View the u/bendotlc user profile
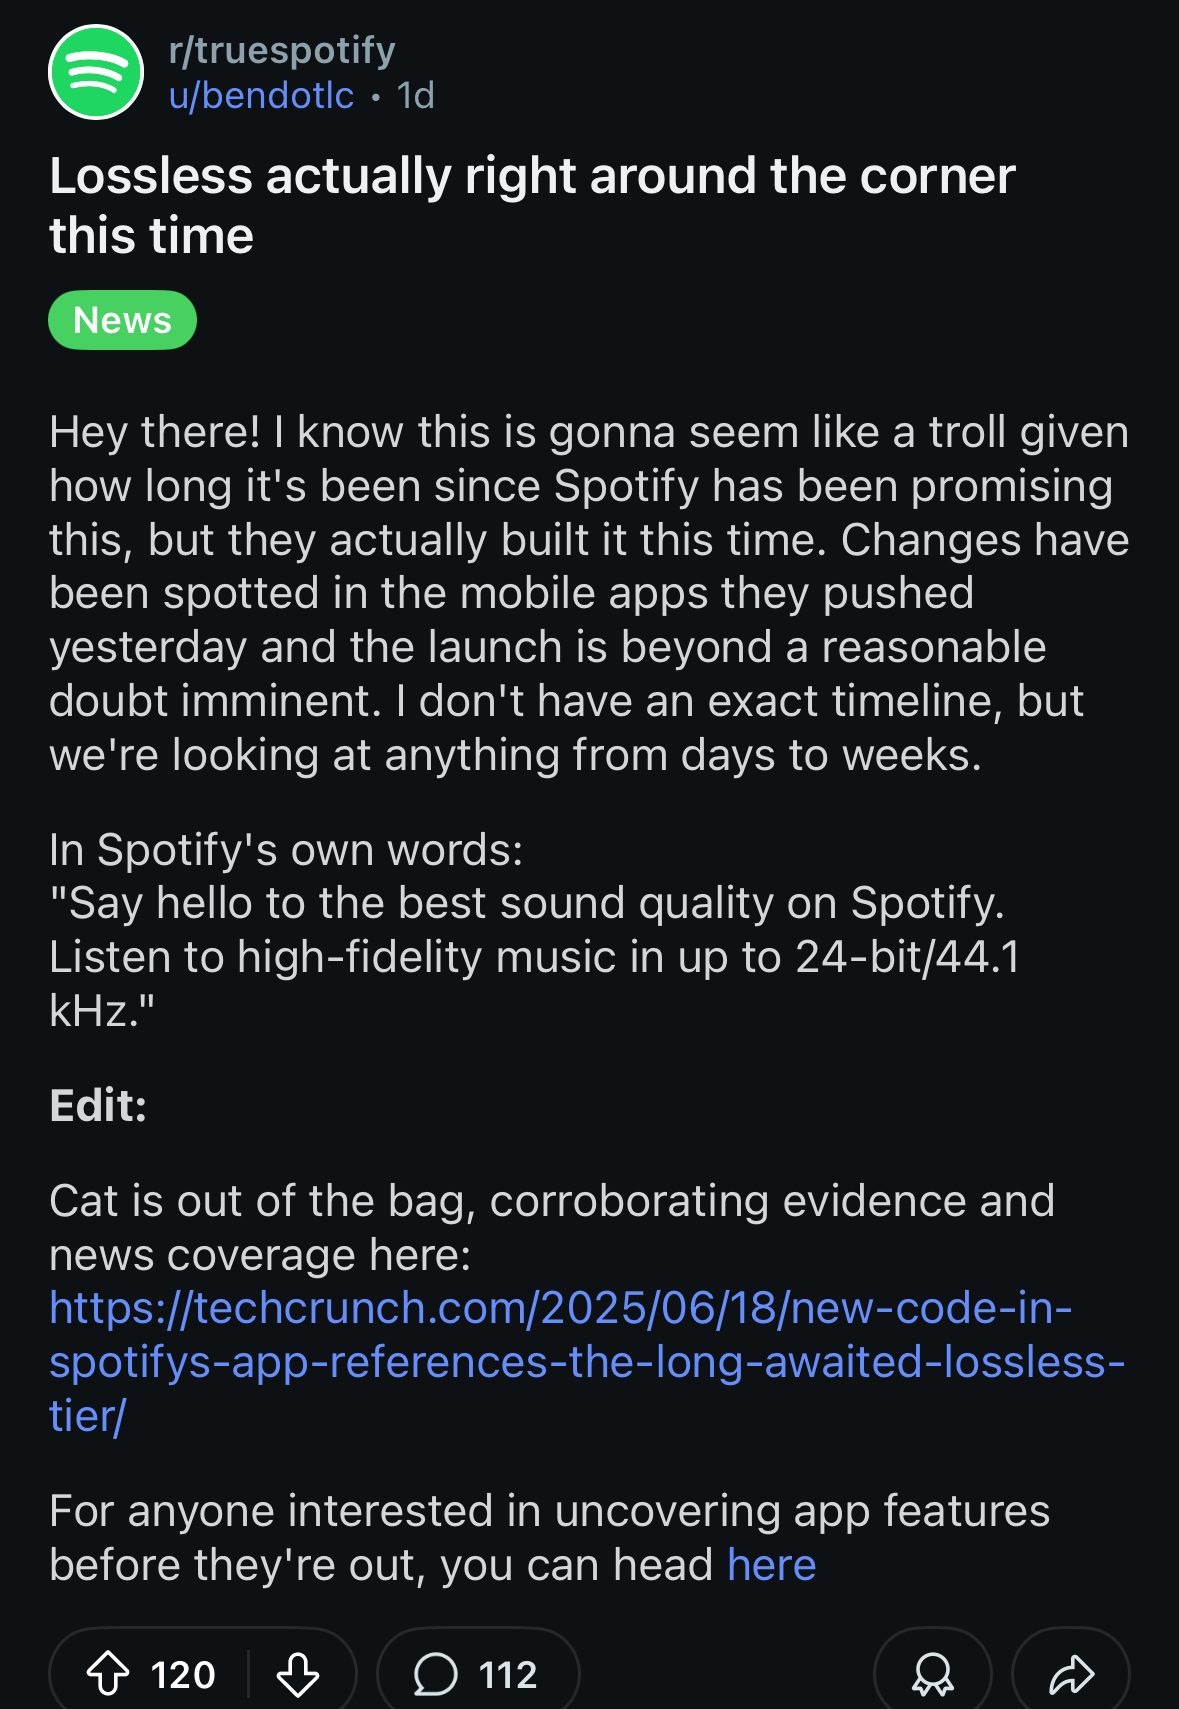Viewport: 1179px width, 1709px height. (261, 96)
